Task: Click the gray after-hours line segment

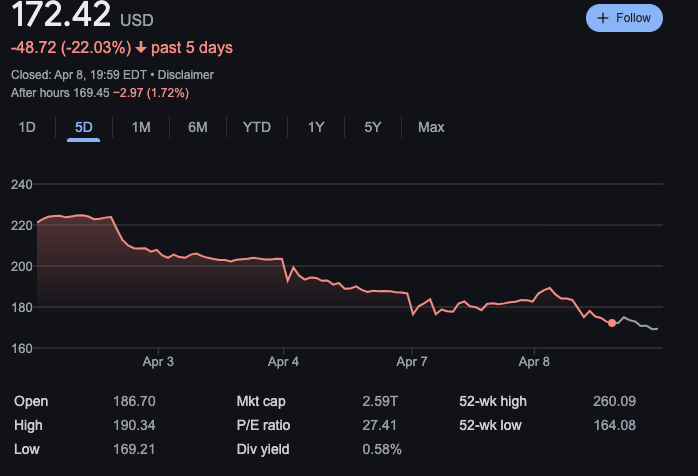Action: click(x=640, y=323)
